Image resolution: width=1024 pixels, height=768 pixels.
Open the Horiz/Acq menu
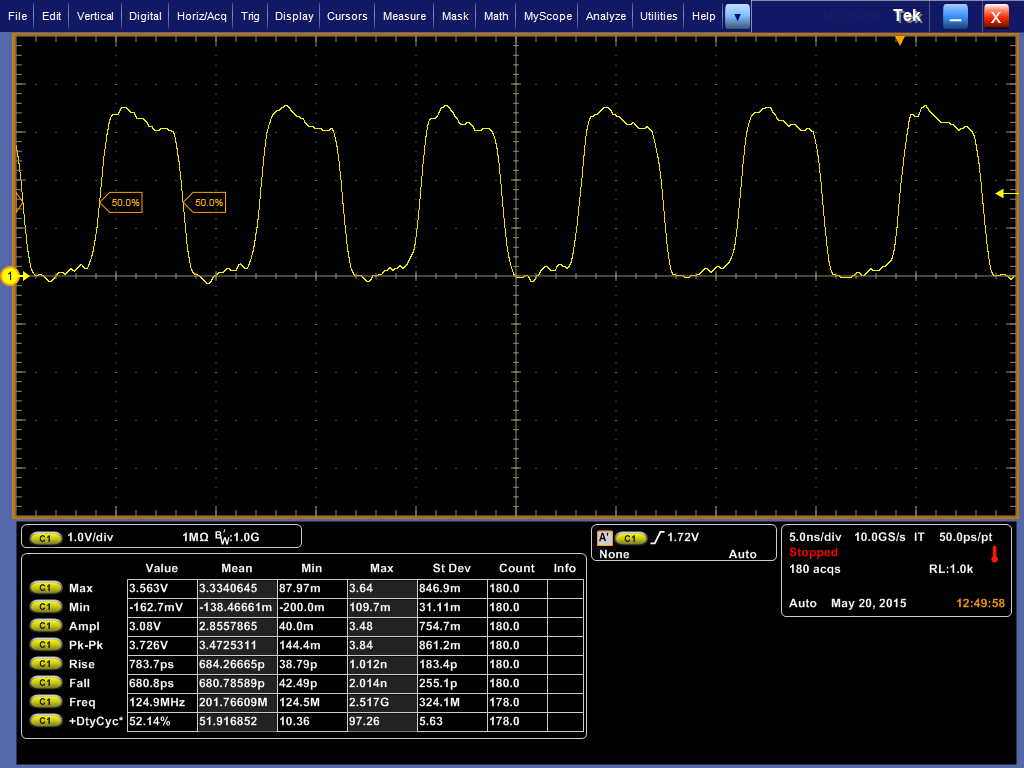[x=203, y=16]
